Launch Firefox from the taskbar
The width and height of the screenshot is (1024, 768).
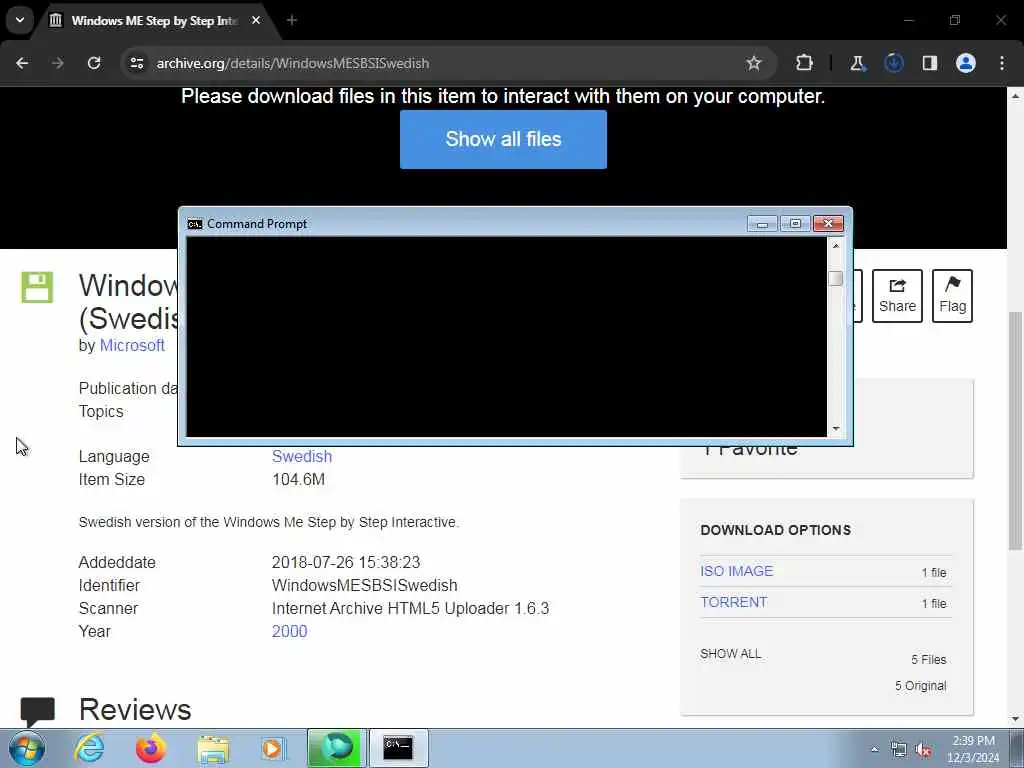click(150, 748)
